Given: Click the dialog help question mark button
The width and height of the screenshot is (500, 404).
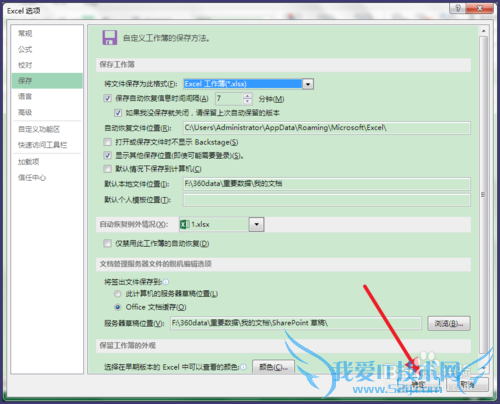Looking at the screenshot, I should point(458,8).
